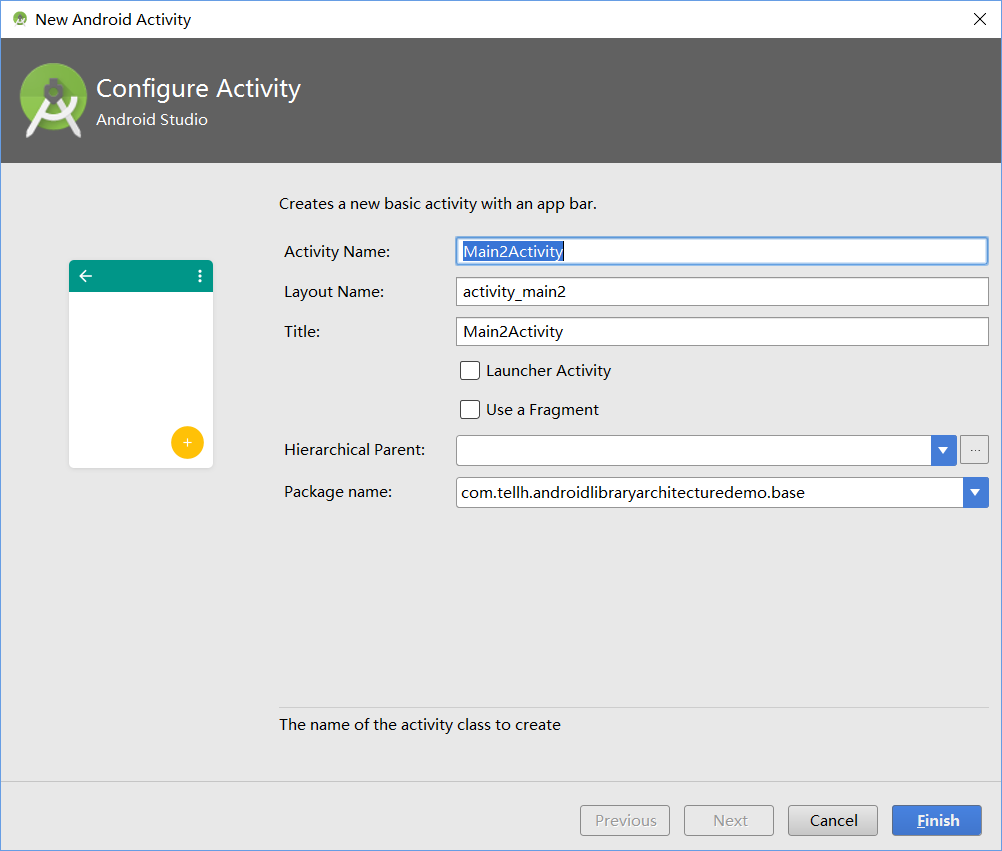Click the Cancel button
This screenshot has height=851, width=1002.
coord(833,821)
